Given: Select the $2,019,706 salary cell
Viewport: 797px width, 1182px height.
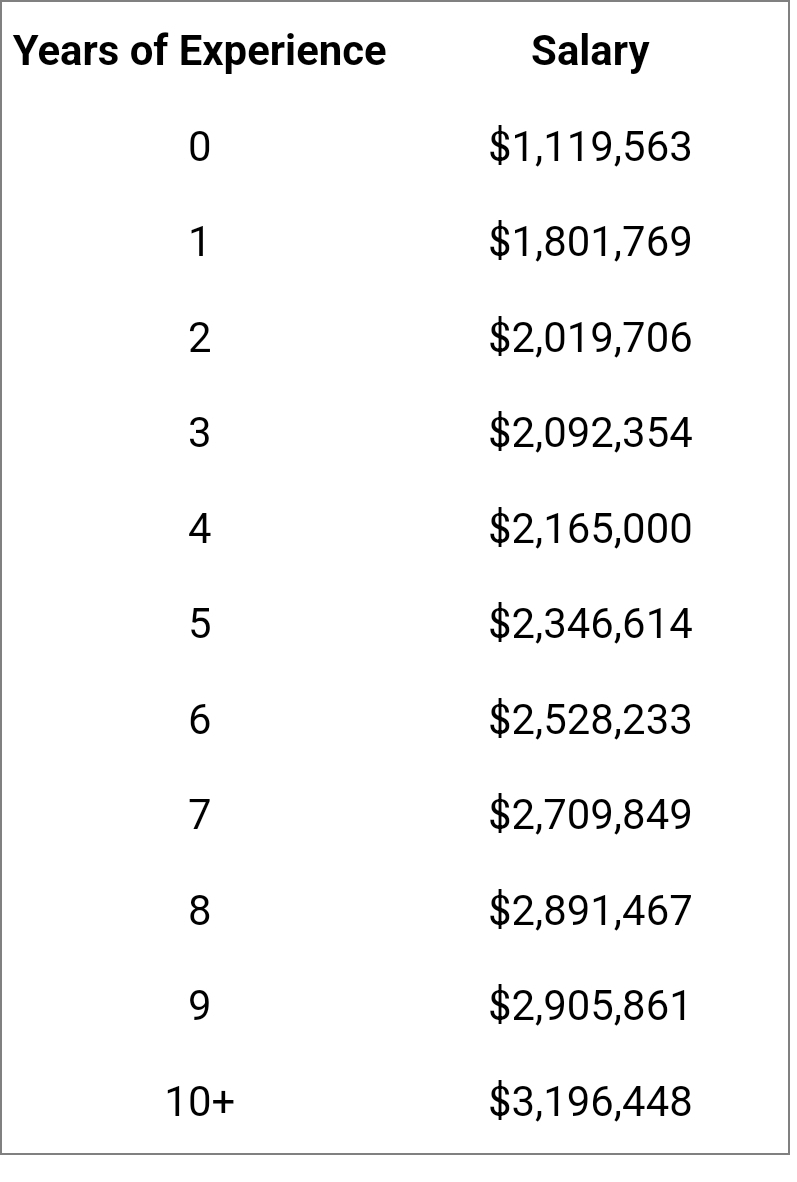Looking at the screenshot, I should point(589,338).
